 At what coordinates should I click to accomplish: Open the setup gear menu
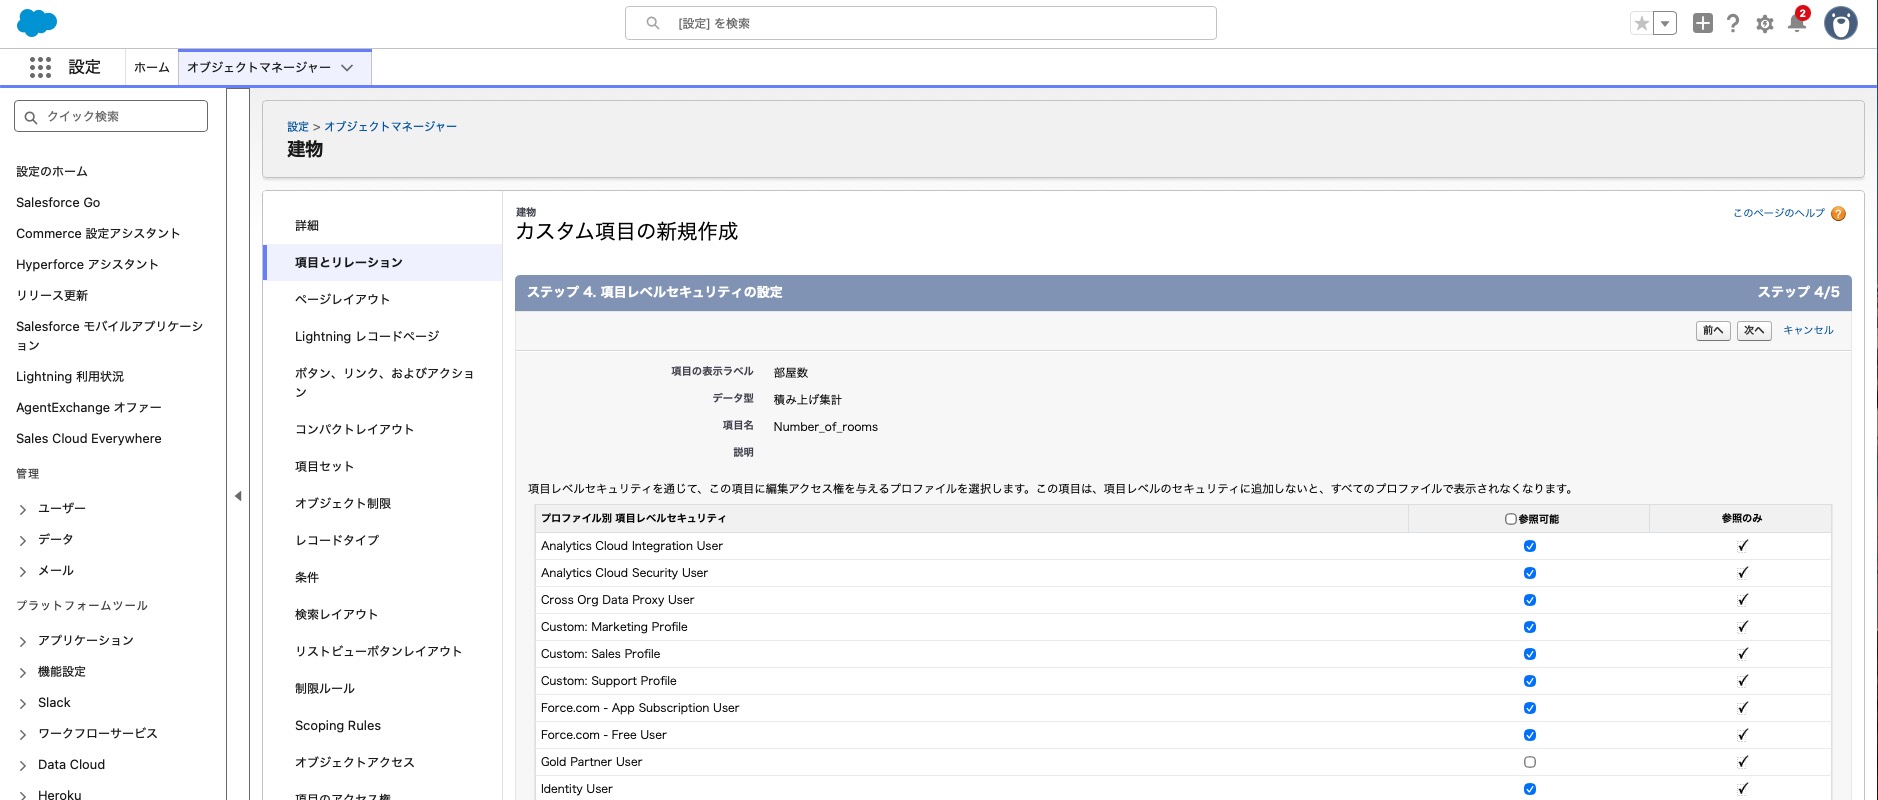[x=1765, y=24]
